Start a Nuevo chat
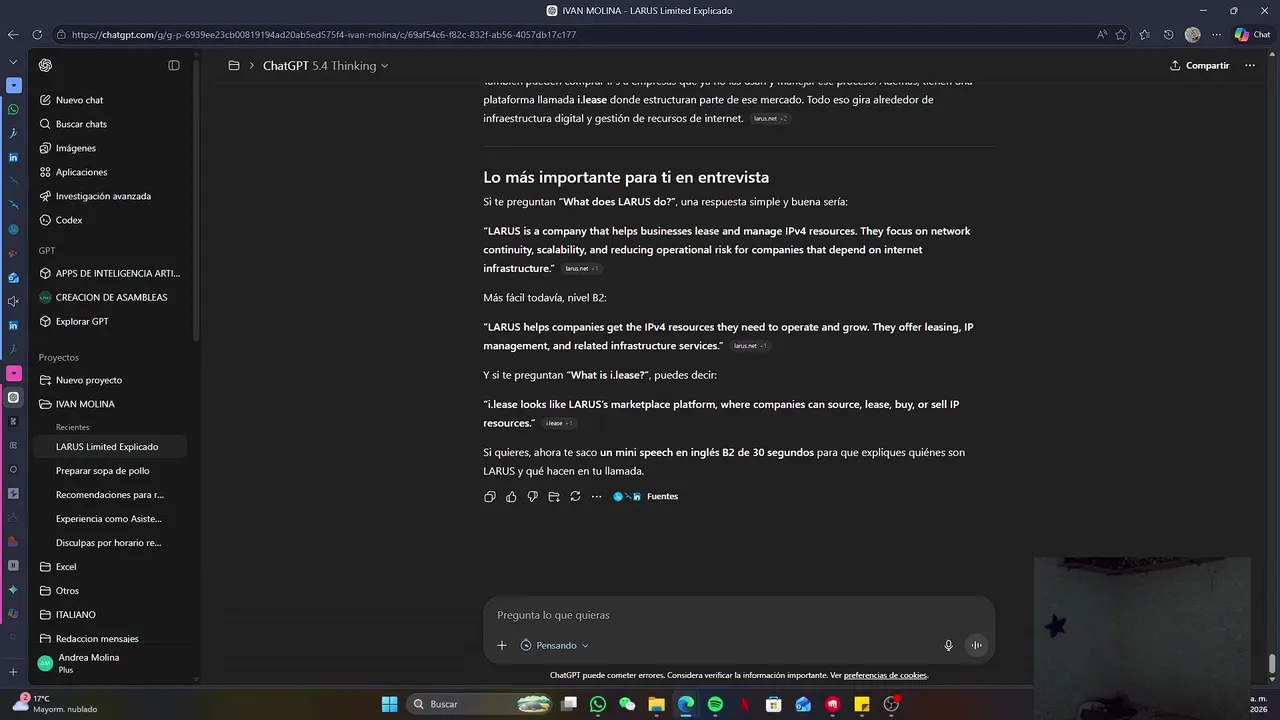This screenshot has width=1280, height=720. [112, 100]
